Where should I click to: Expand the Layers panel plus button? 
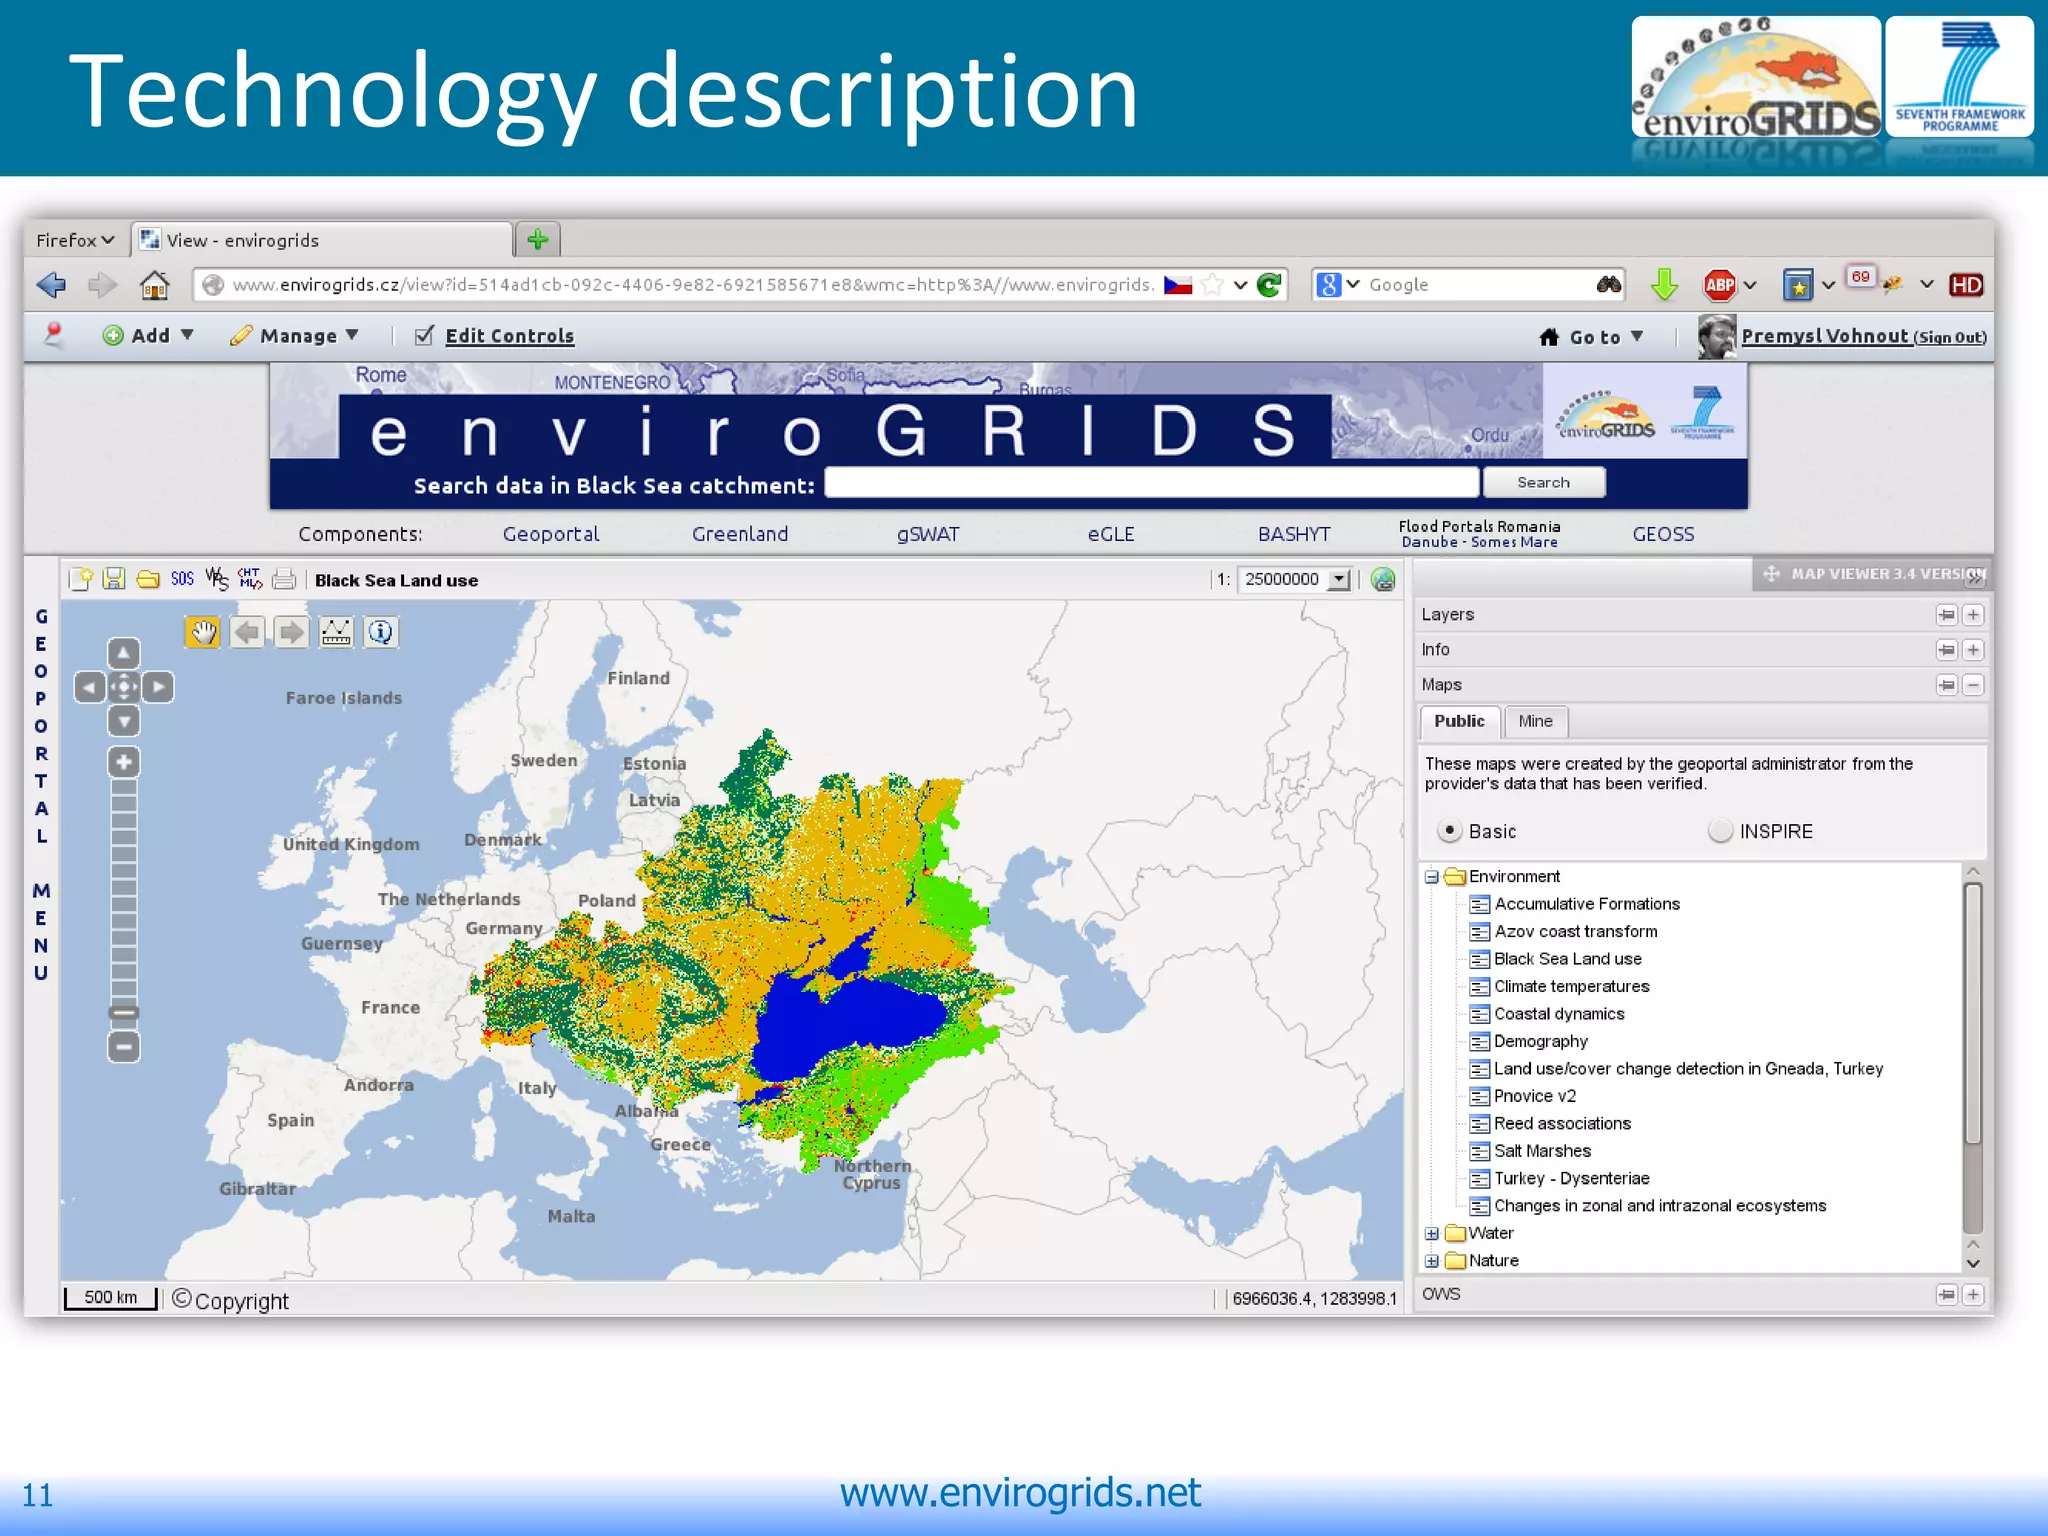[x=1973, y=615]
